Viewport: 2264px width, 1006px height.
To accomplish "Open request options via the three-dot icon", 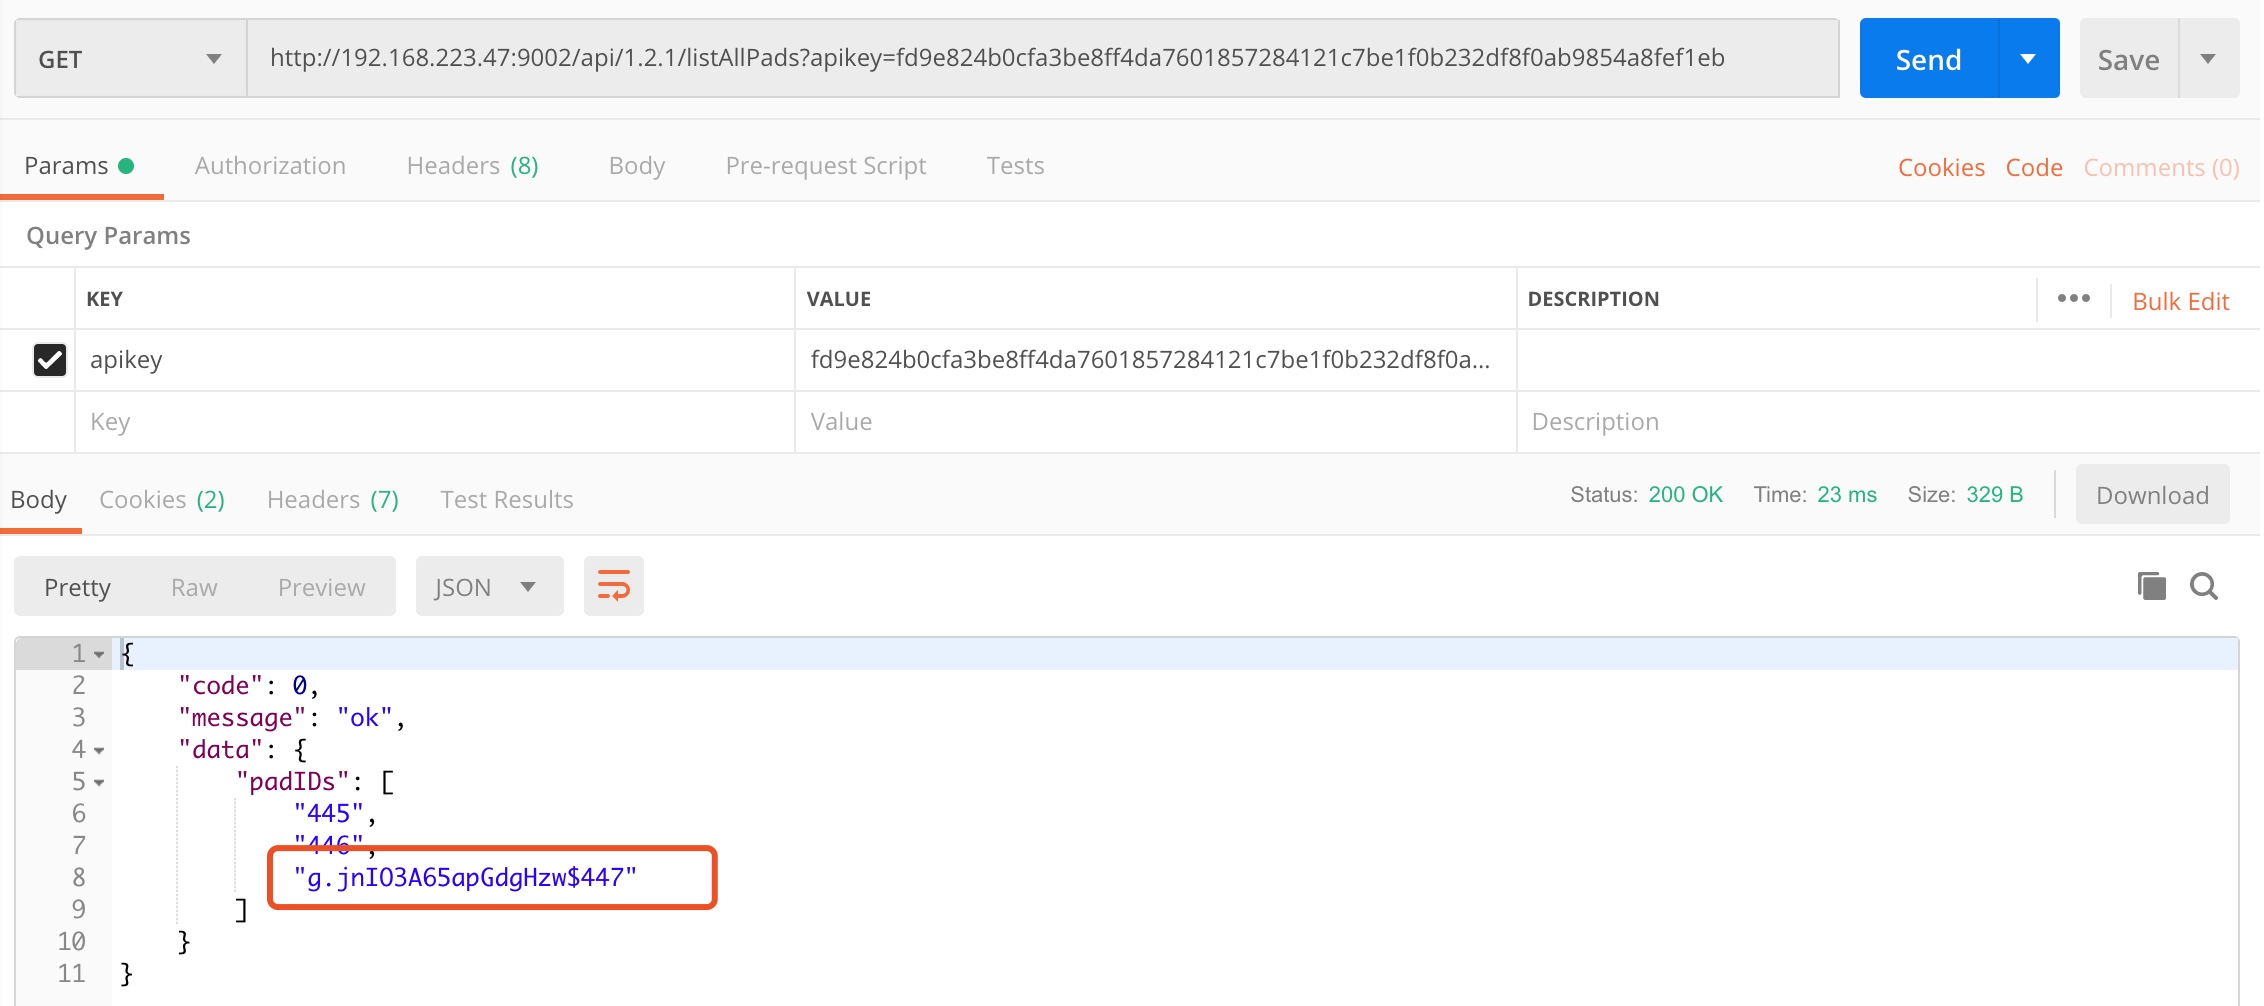I will point(2073,297).
